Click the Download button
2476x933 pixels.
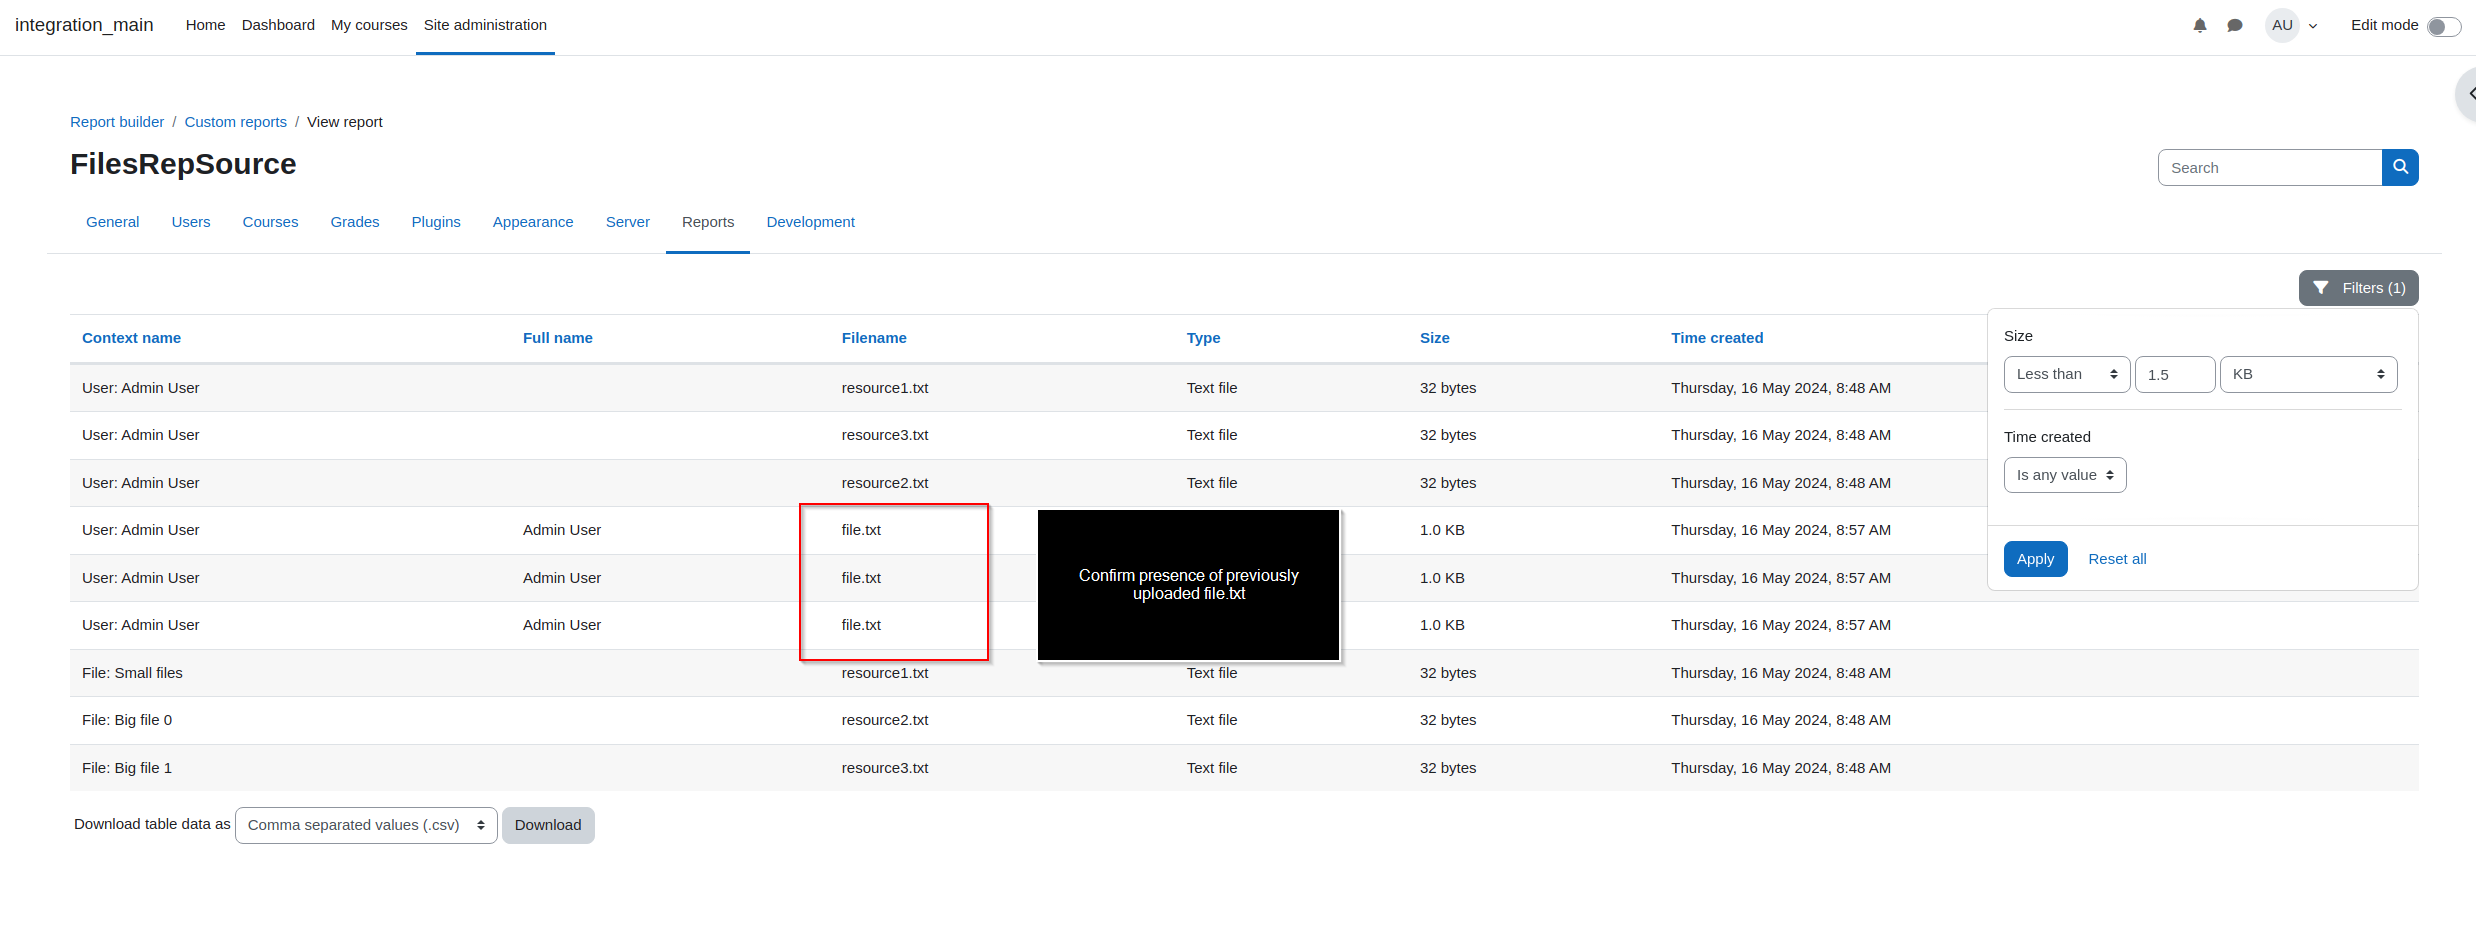548,826
